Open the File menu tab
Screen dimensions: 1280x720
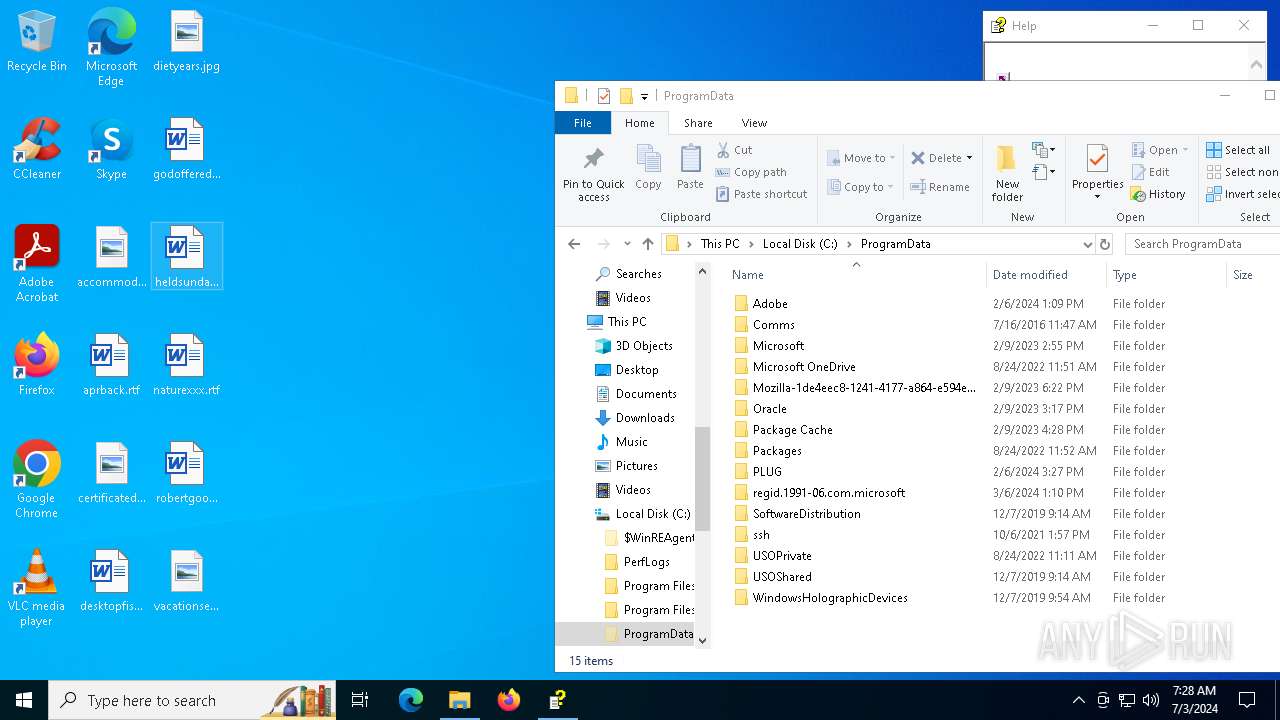(582, 123)
